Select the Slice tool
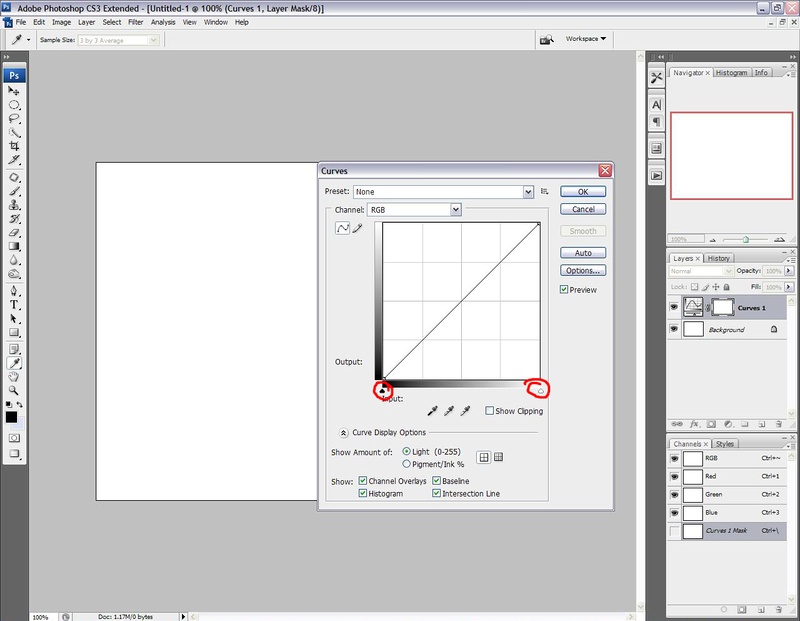Viewport: 800px width, 621px height. [x=14, y=160]
